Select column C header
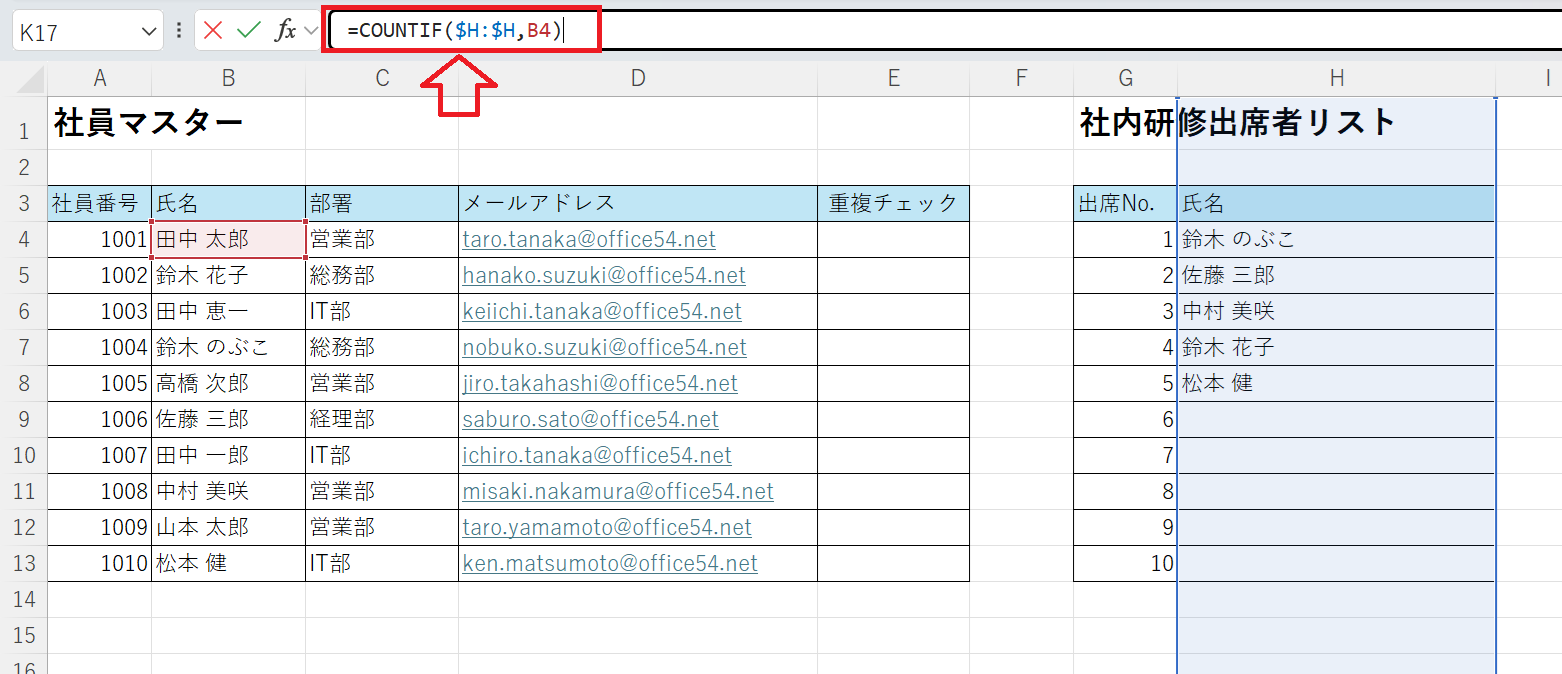 [382, 78]
